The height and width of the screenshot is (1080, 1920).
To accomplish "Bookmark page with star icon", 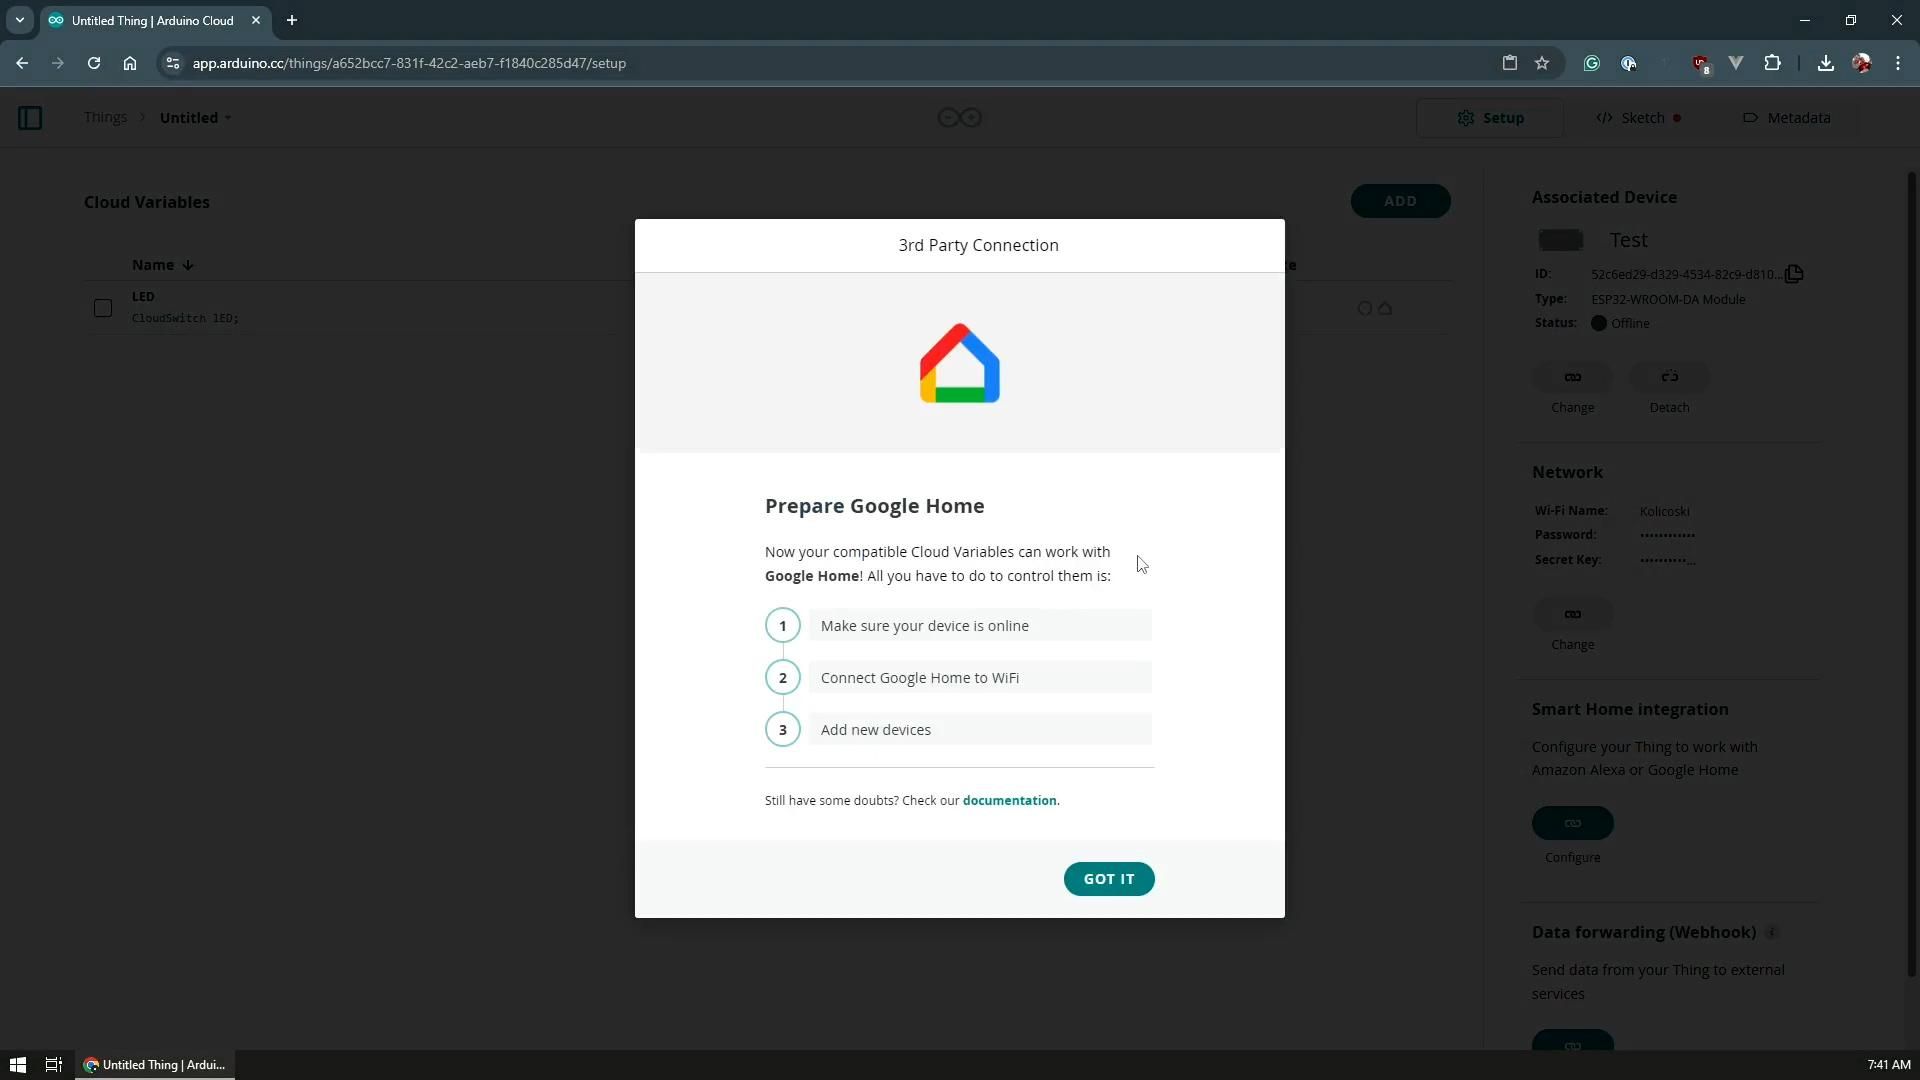I will [x=1542, y=63].
